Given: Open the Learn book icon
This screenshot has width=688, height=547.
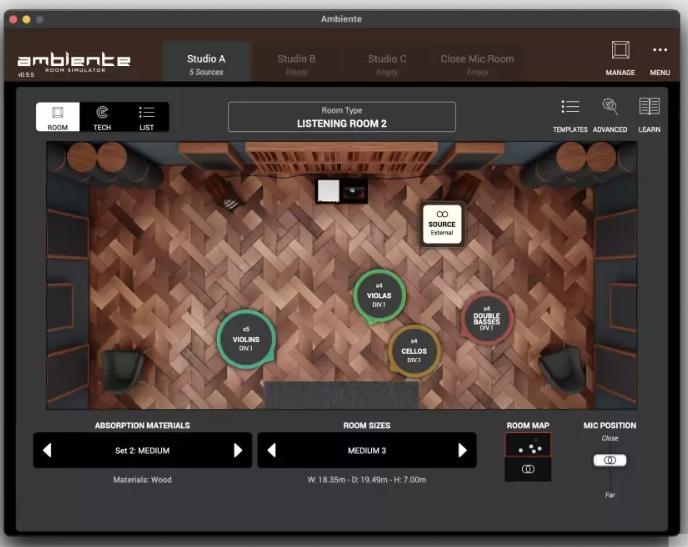Looking at the screenshot, I should (649, 116).
